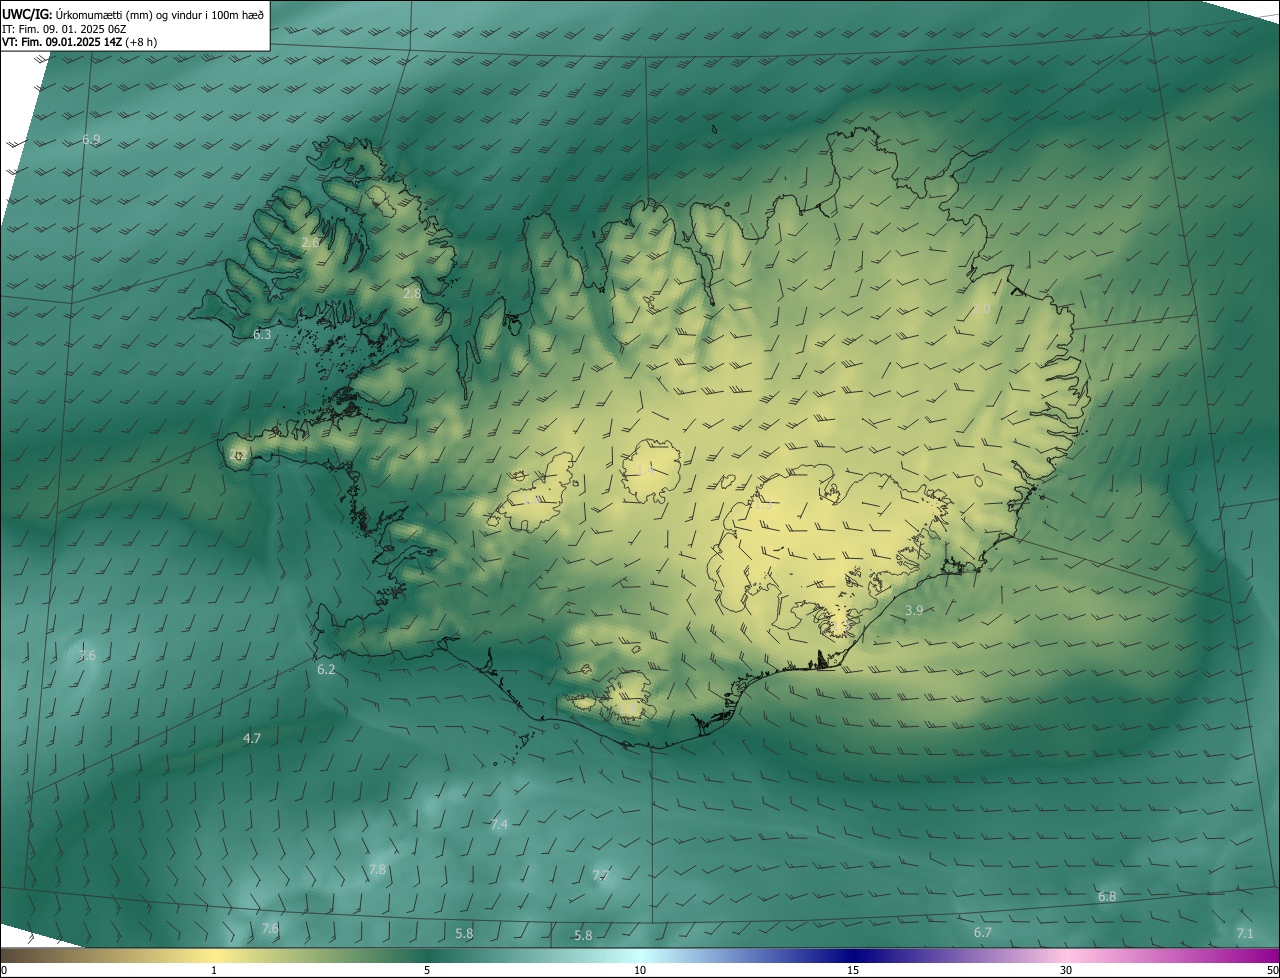The height and width of the screenshot is (978, 1280).
Task: Click the 1 tick label on the color scale
Action: coord(214,970)
